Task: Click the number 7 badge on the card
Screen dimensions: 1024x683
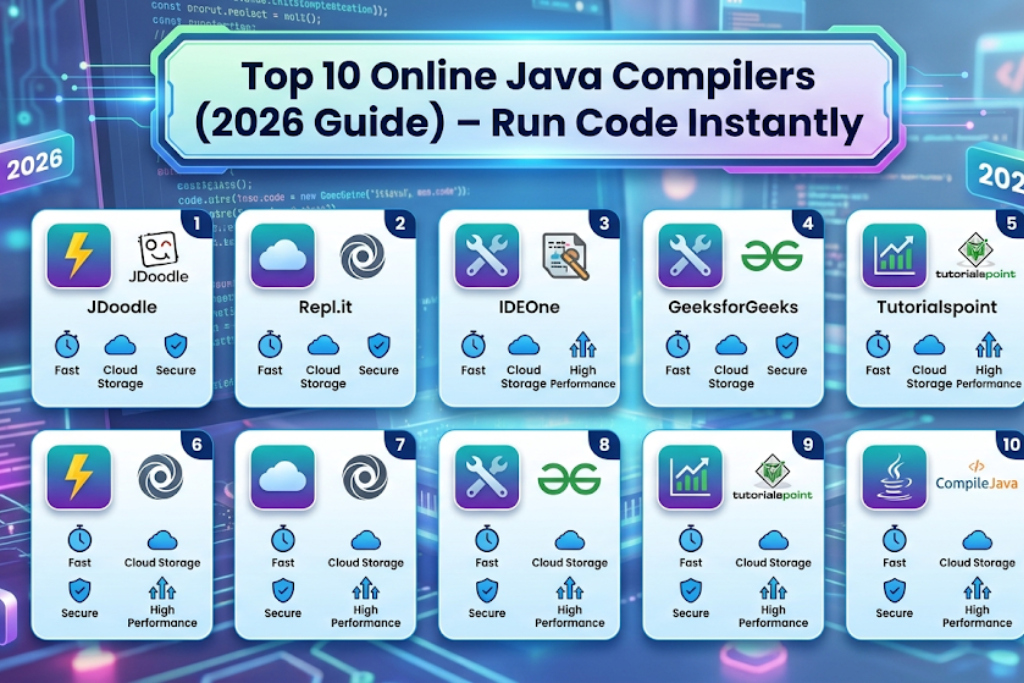Action: [x=400, y=445]
